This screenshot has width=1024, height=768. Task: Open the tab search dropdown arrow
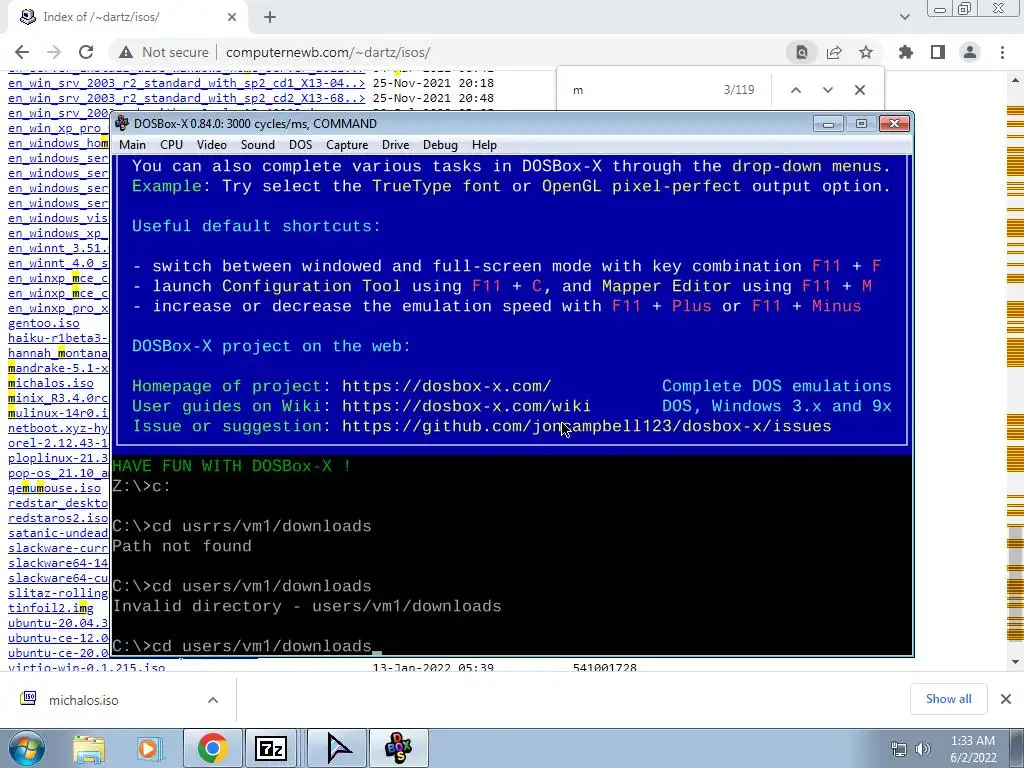tap(904, 18)
